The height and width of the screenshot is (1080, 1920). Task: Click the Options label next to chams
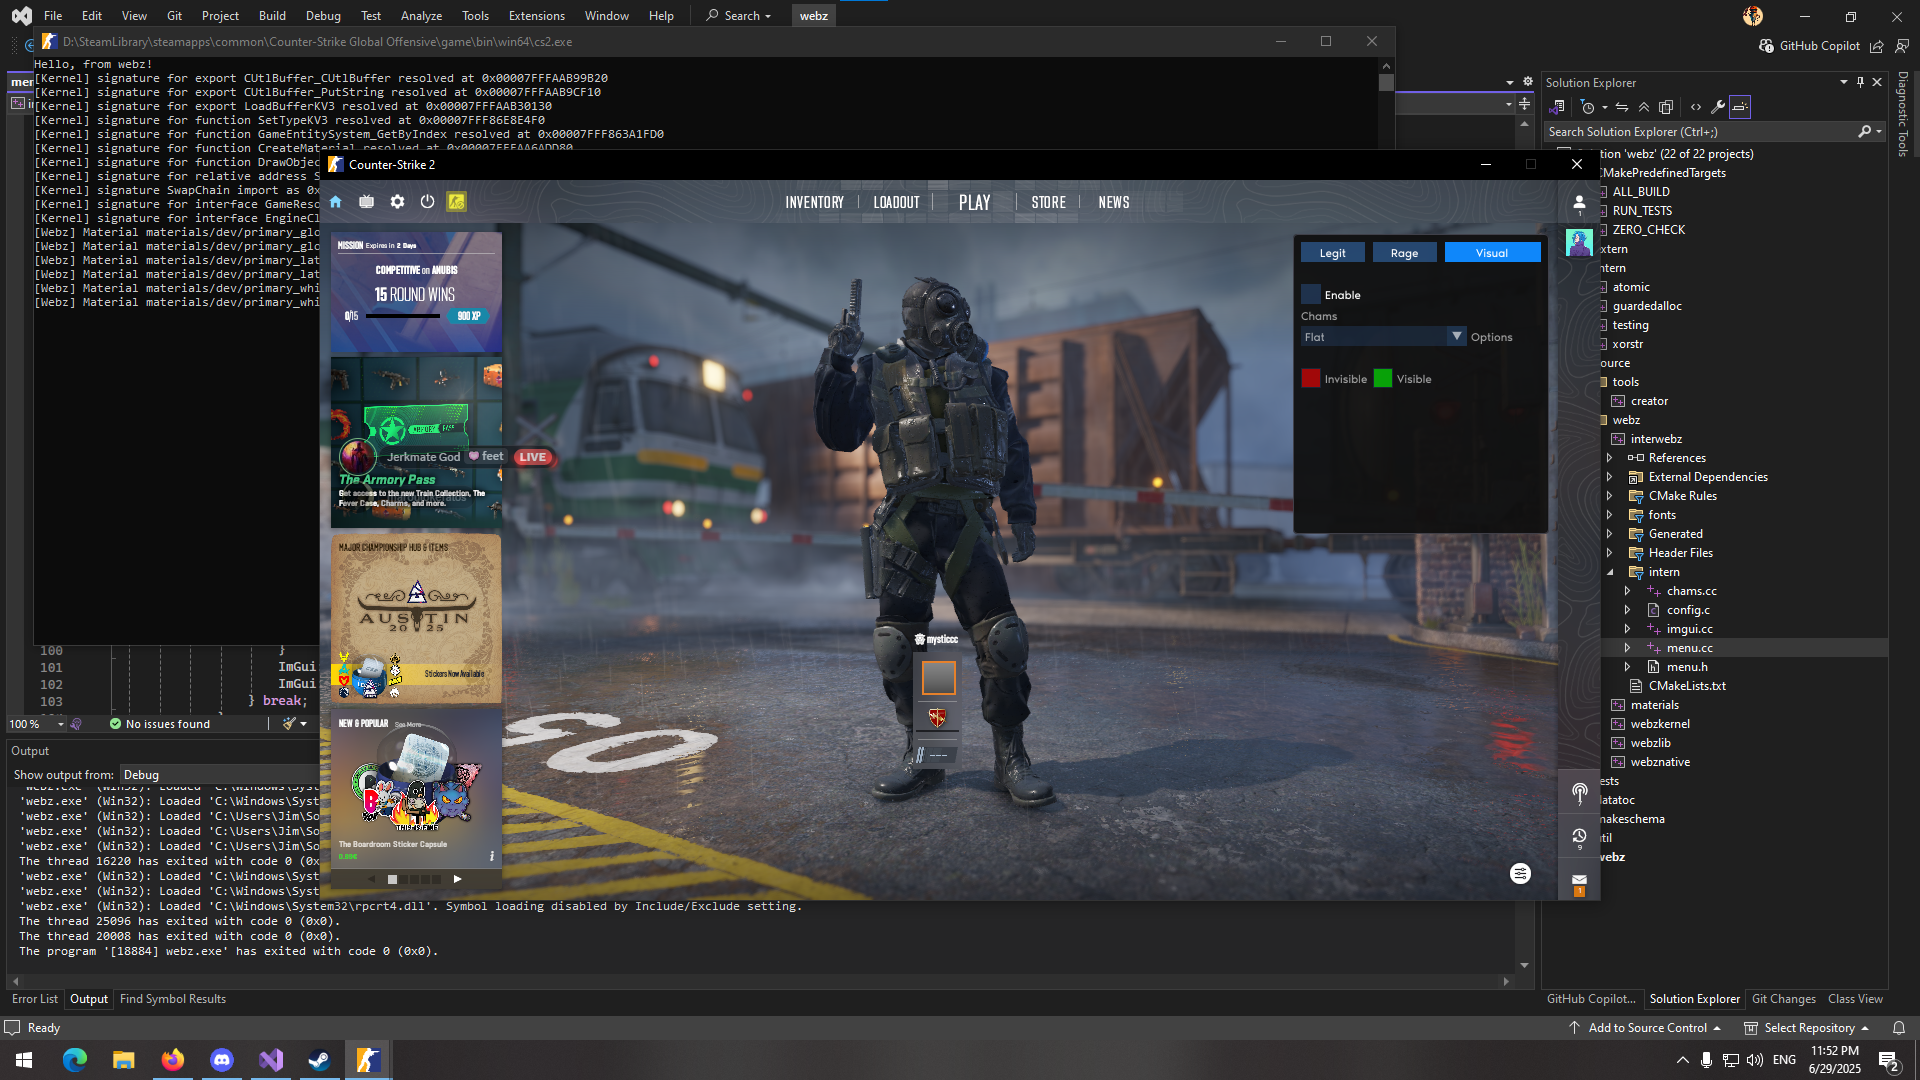1491,337
